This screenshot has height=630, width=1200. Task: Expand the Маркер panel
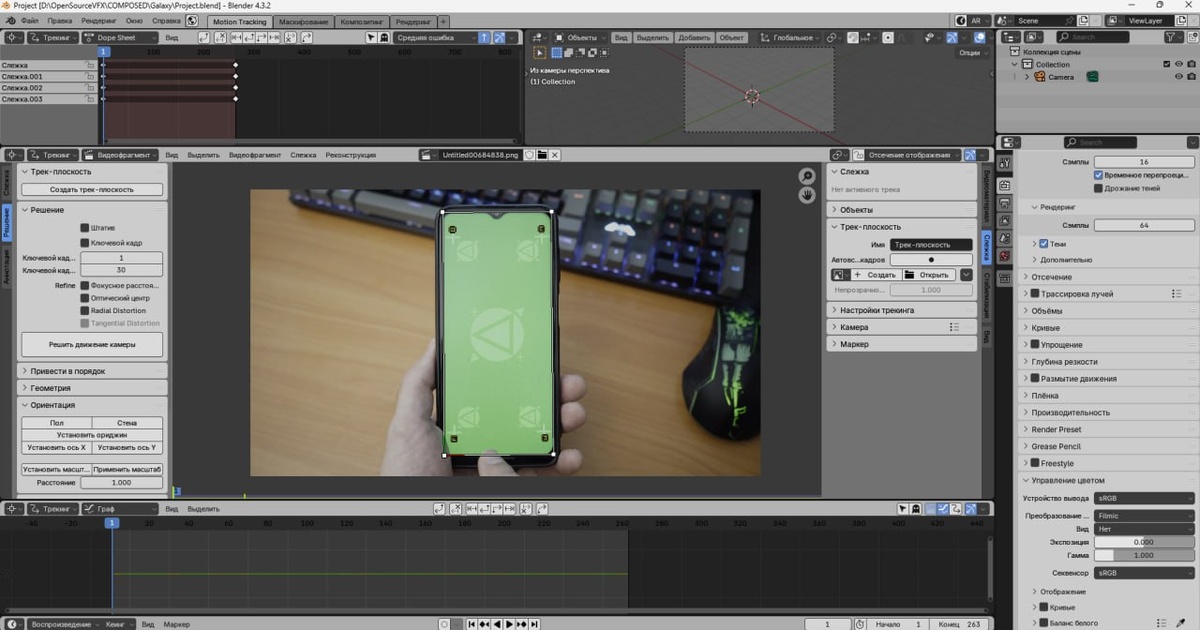point(901,344)
